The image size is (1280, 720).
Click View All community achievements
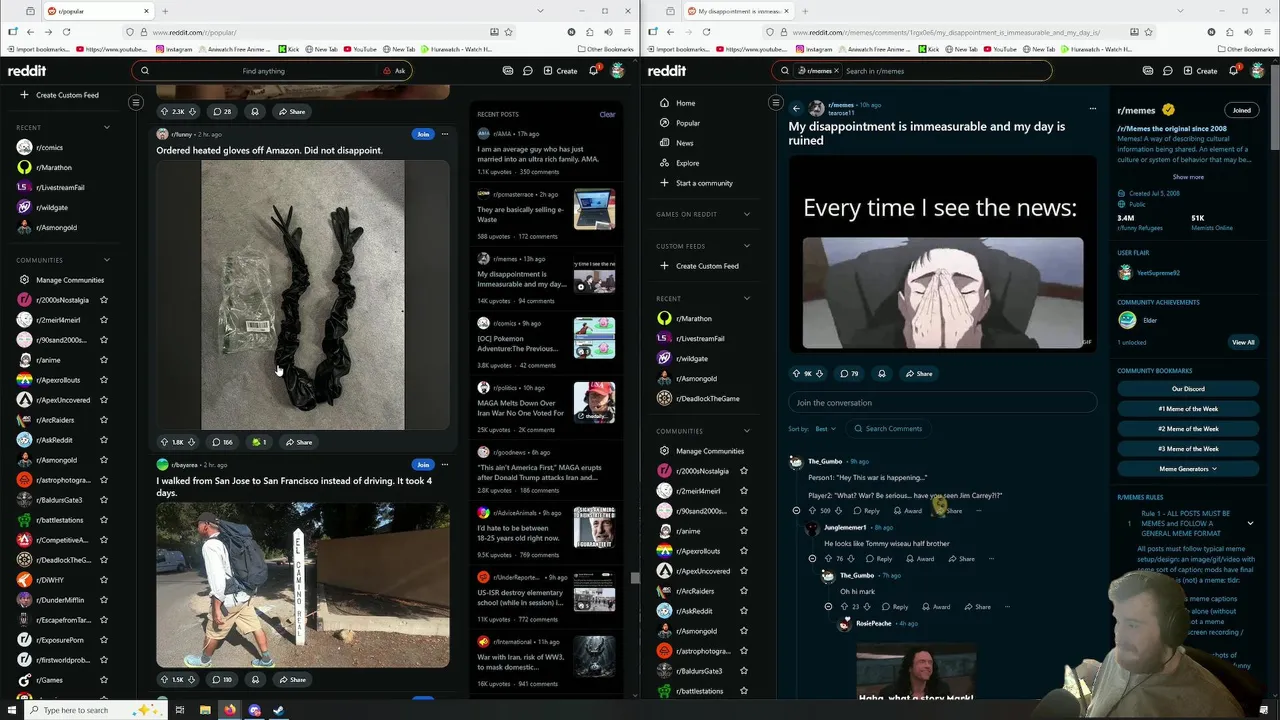[x=1243, y=342]
